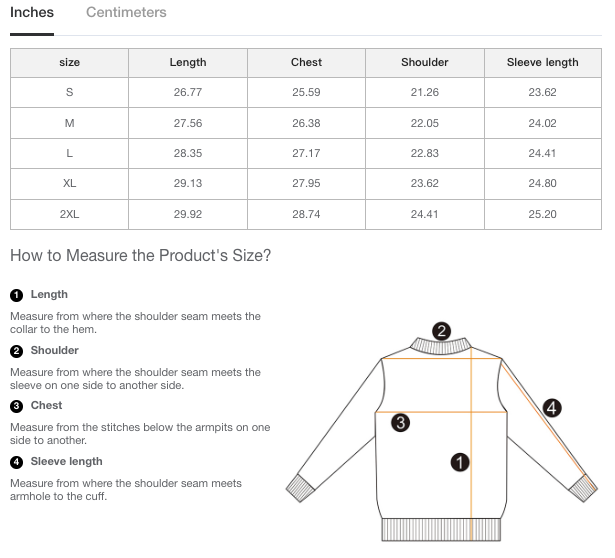The width and height of the screenshot is (615, 558).
Task: Click the L size Length value 28.35
Action: pos(188,153)
